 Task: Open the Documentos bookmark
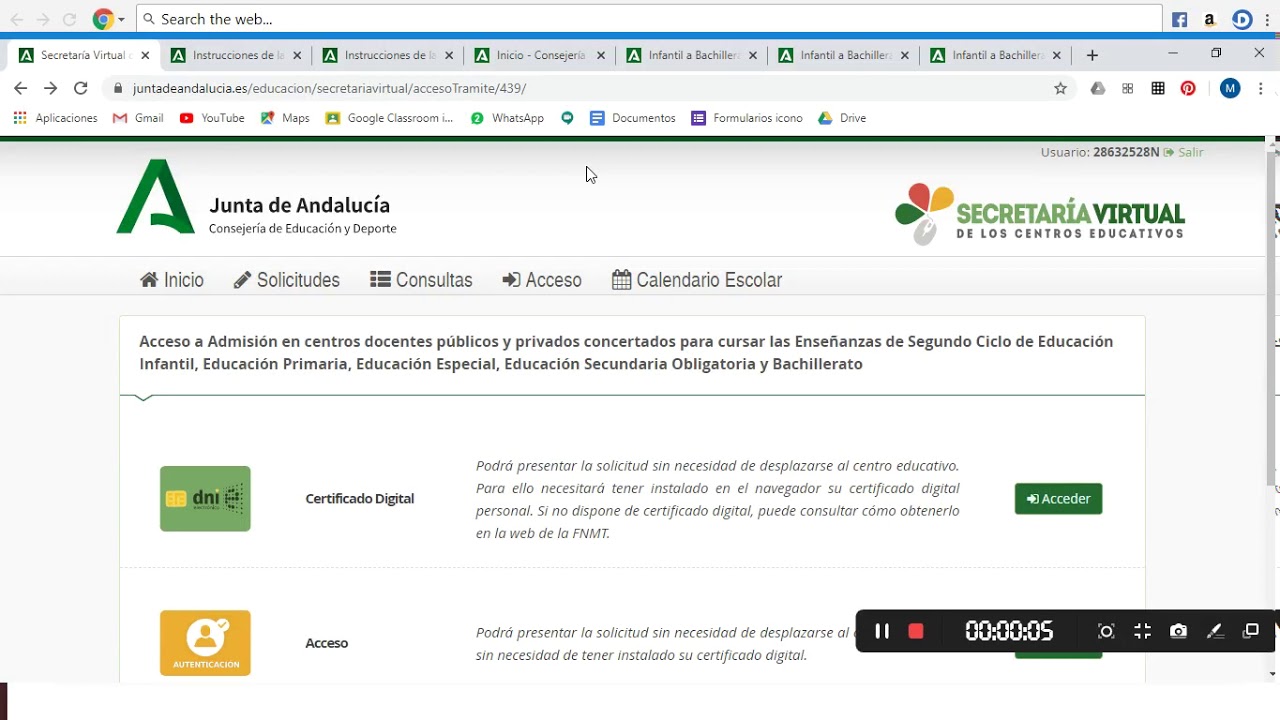coord(633,118)
